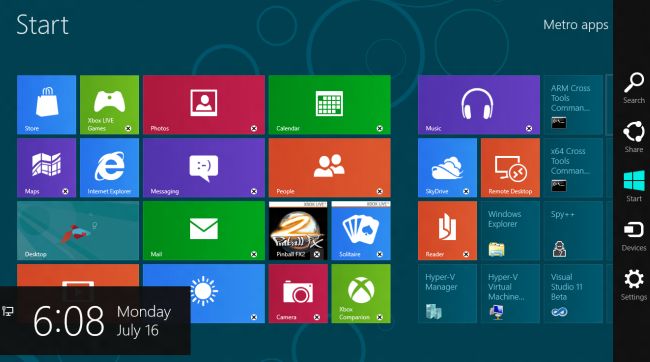The image size is (650, 362).
Task: Open the Hyper-V Virtual Machine tile
Action: pos(510,294)
